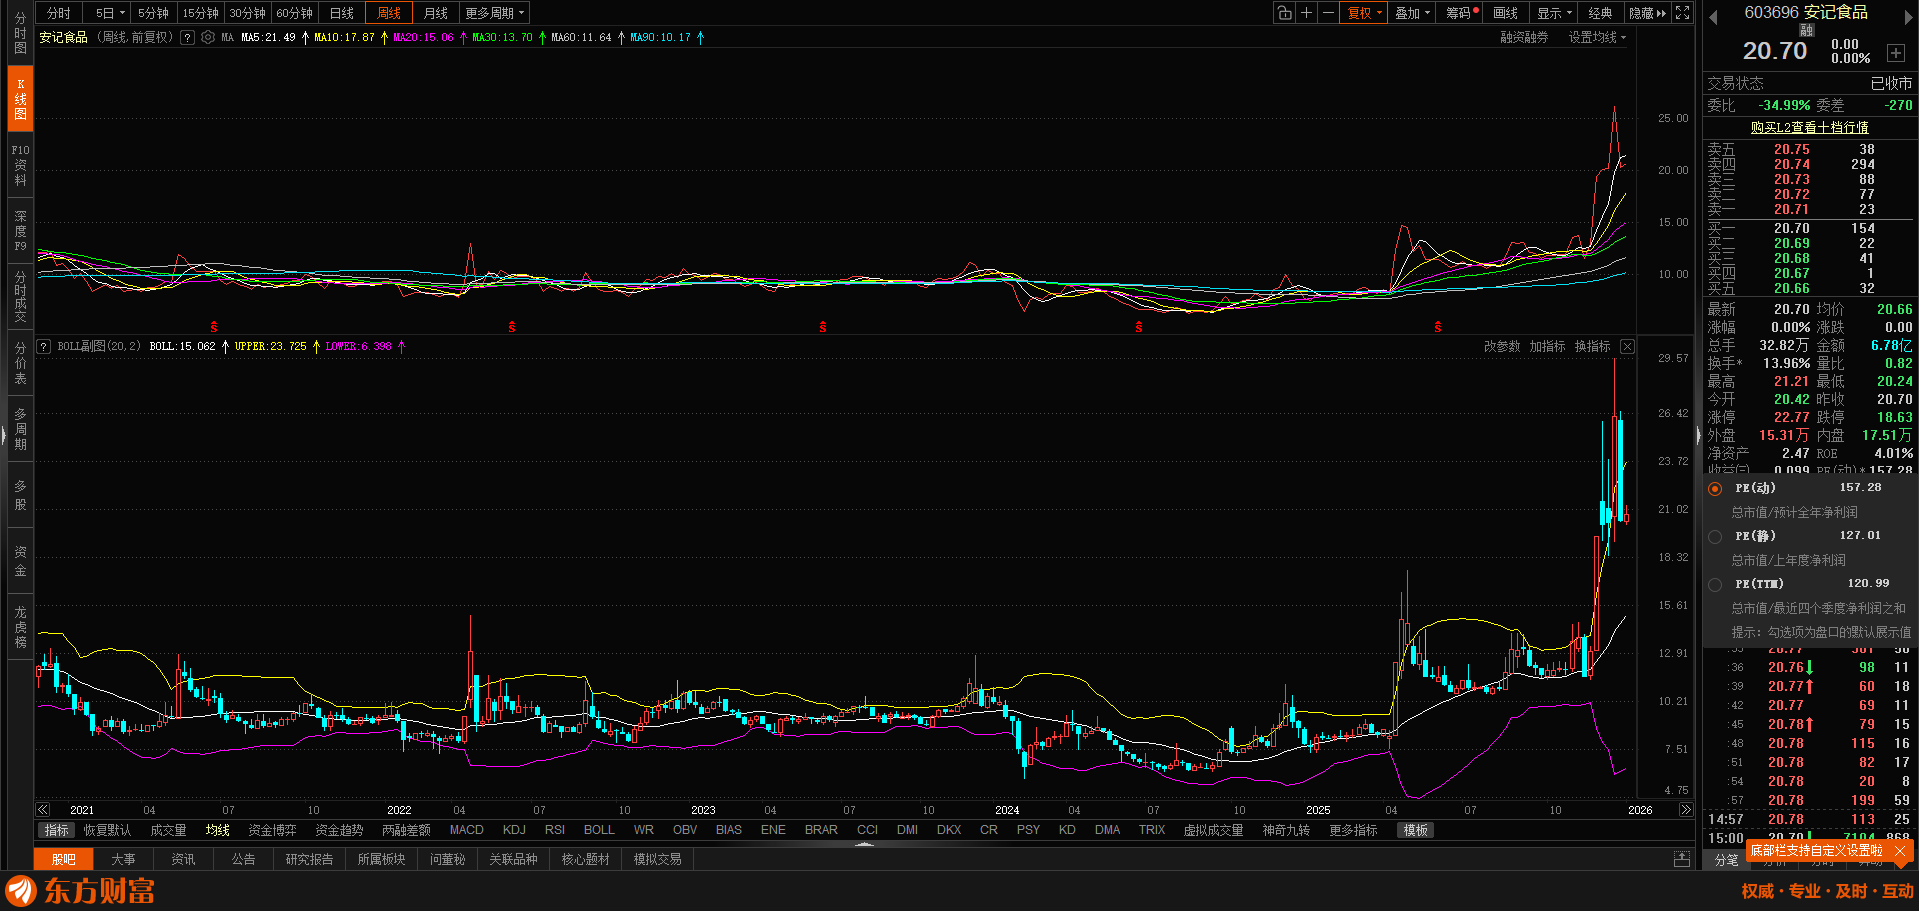Switch to MACD indicator tab
Image resolution: width=1919 pixels, height=911 pixels.
pyautogui.click(x=466, y=830)
